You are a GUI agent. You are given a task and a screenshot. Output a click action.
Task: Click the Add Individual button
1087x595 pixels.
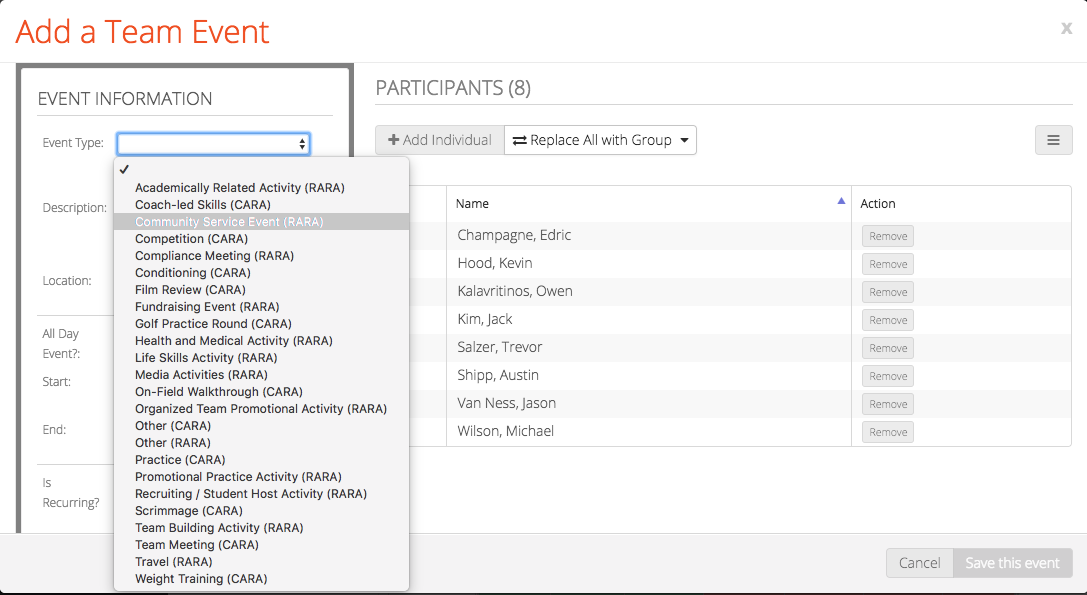click(x=440, y=140)
